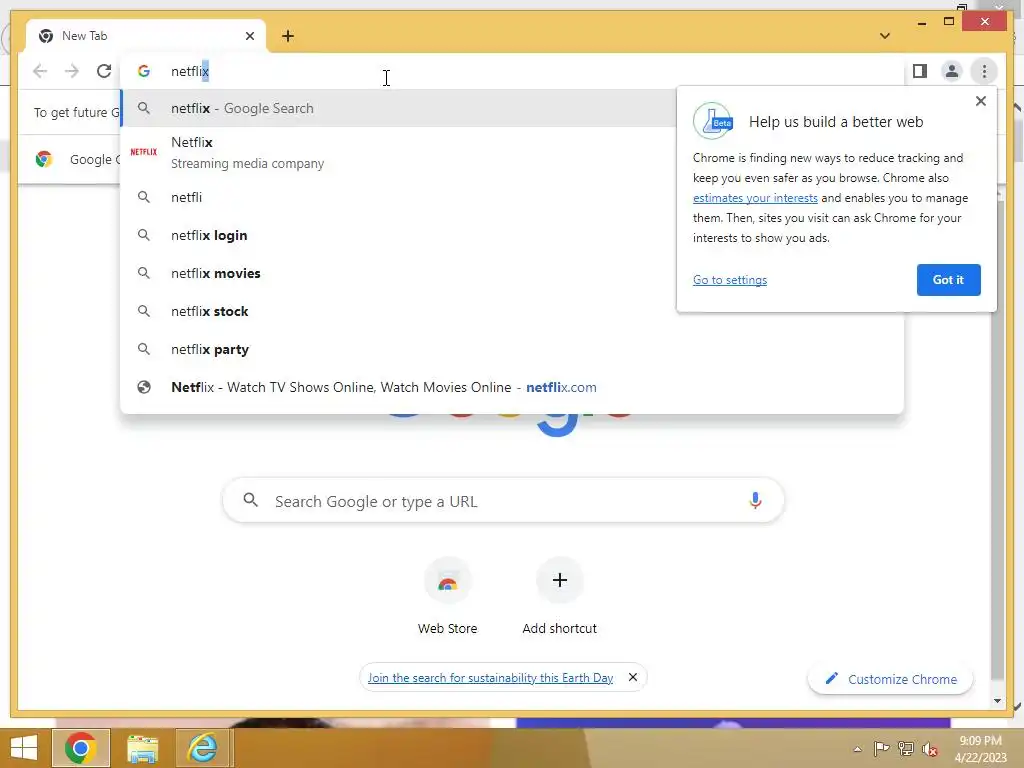
Task: Click the scrollbar down arrow
Action: coord(997,701)
